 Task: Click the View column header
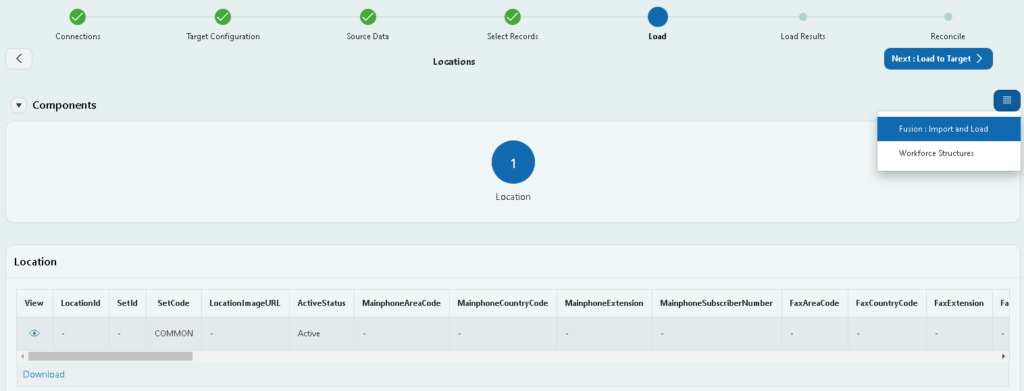(x=35, y=304)
